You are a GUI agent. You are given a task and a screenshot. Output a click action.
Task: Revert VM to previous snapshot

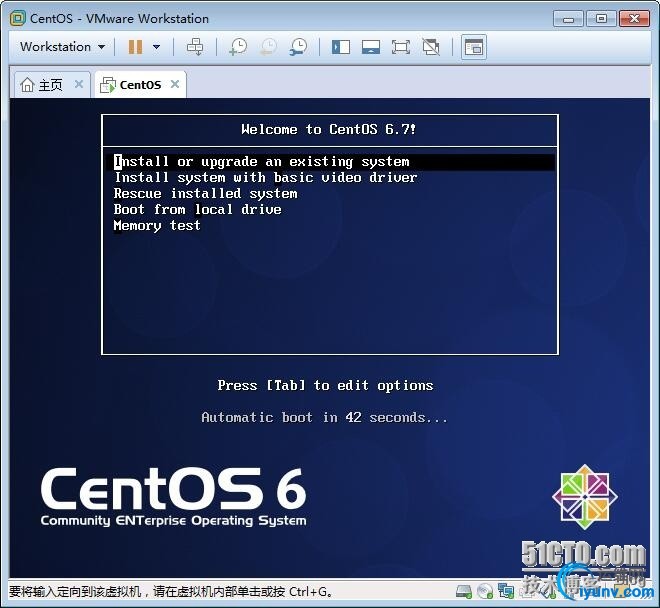point(269,47)
